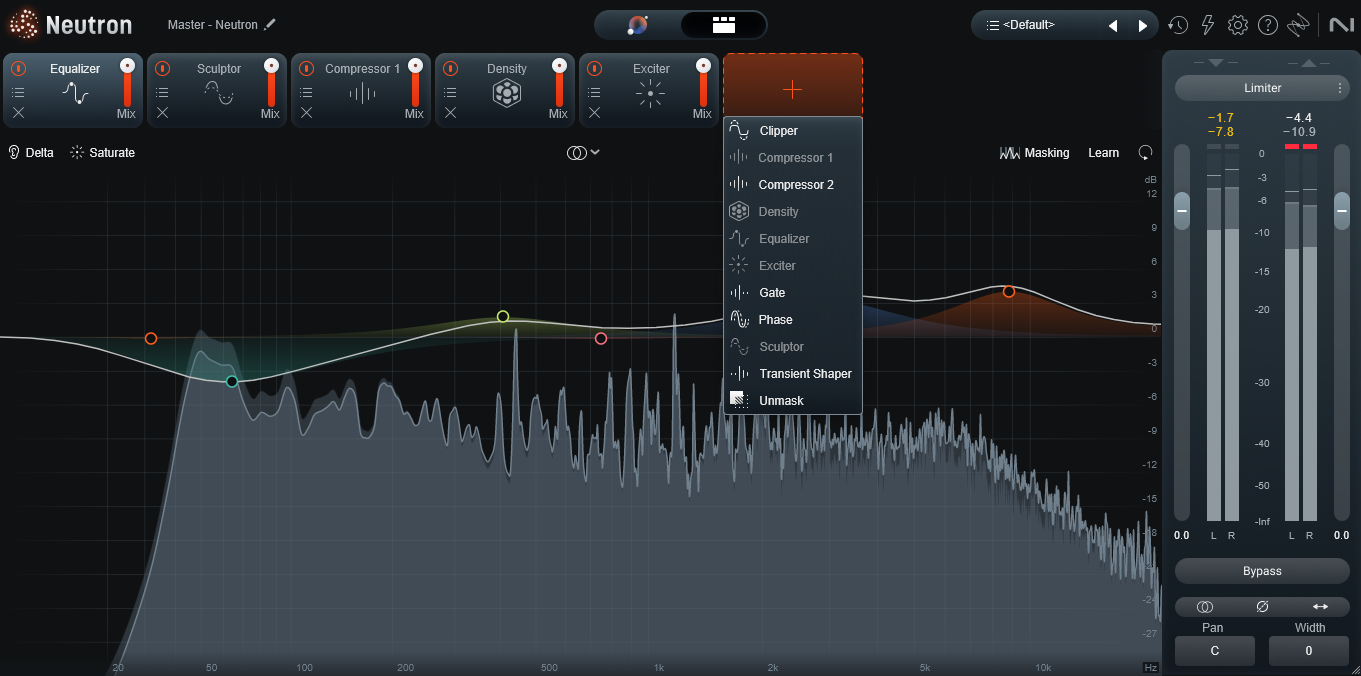Click the Equalizer Mix slider

click(127, 82)
